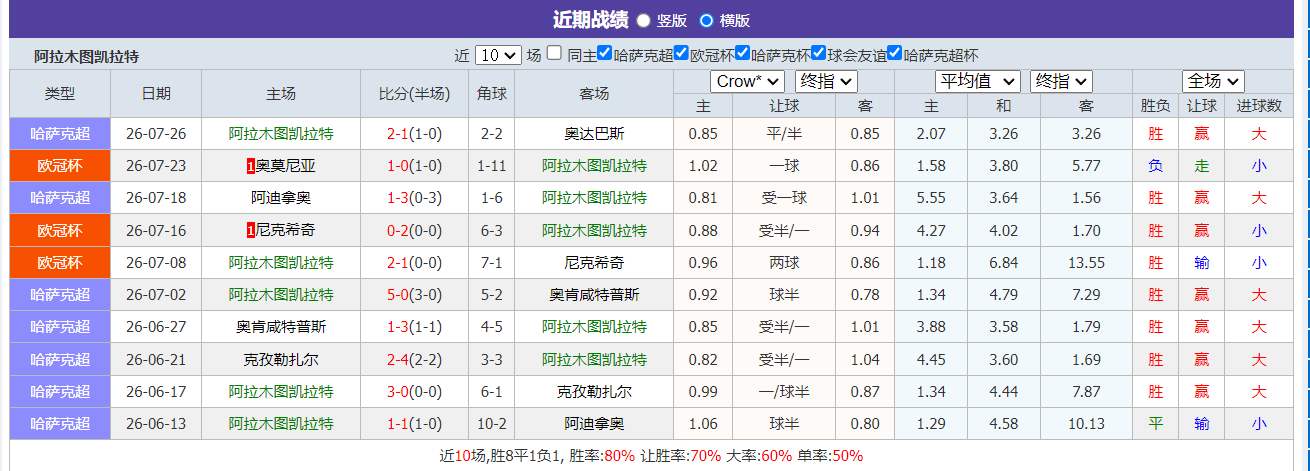Open the match count dropdown showing 10
The height and width of the screenshot is (471, 1310).
(498, 55)
